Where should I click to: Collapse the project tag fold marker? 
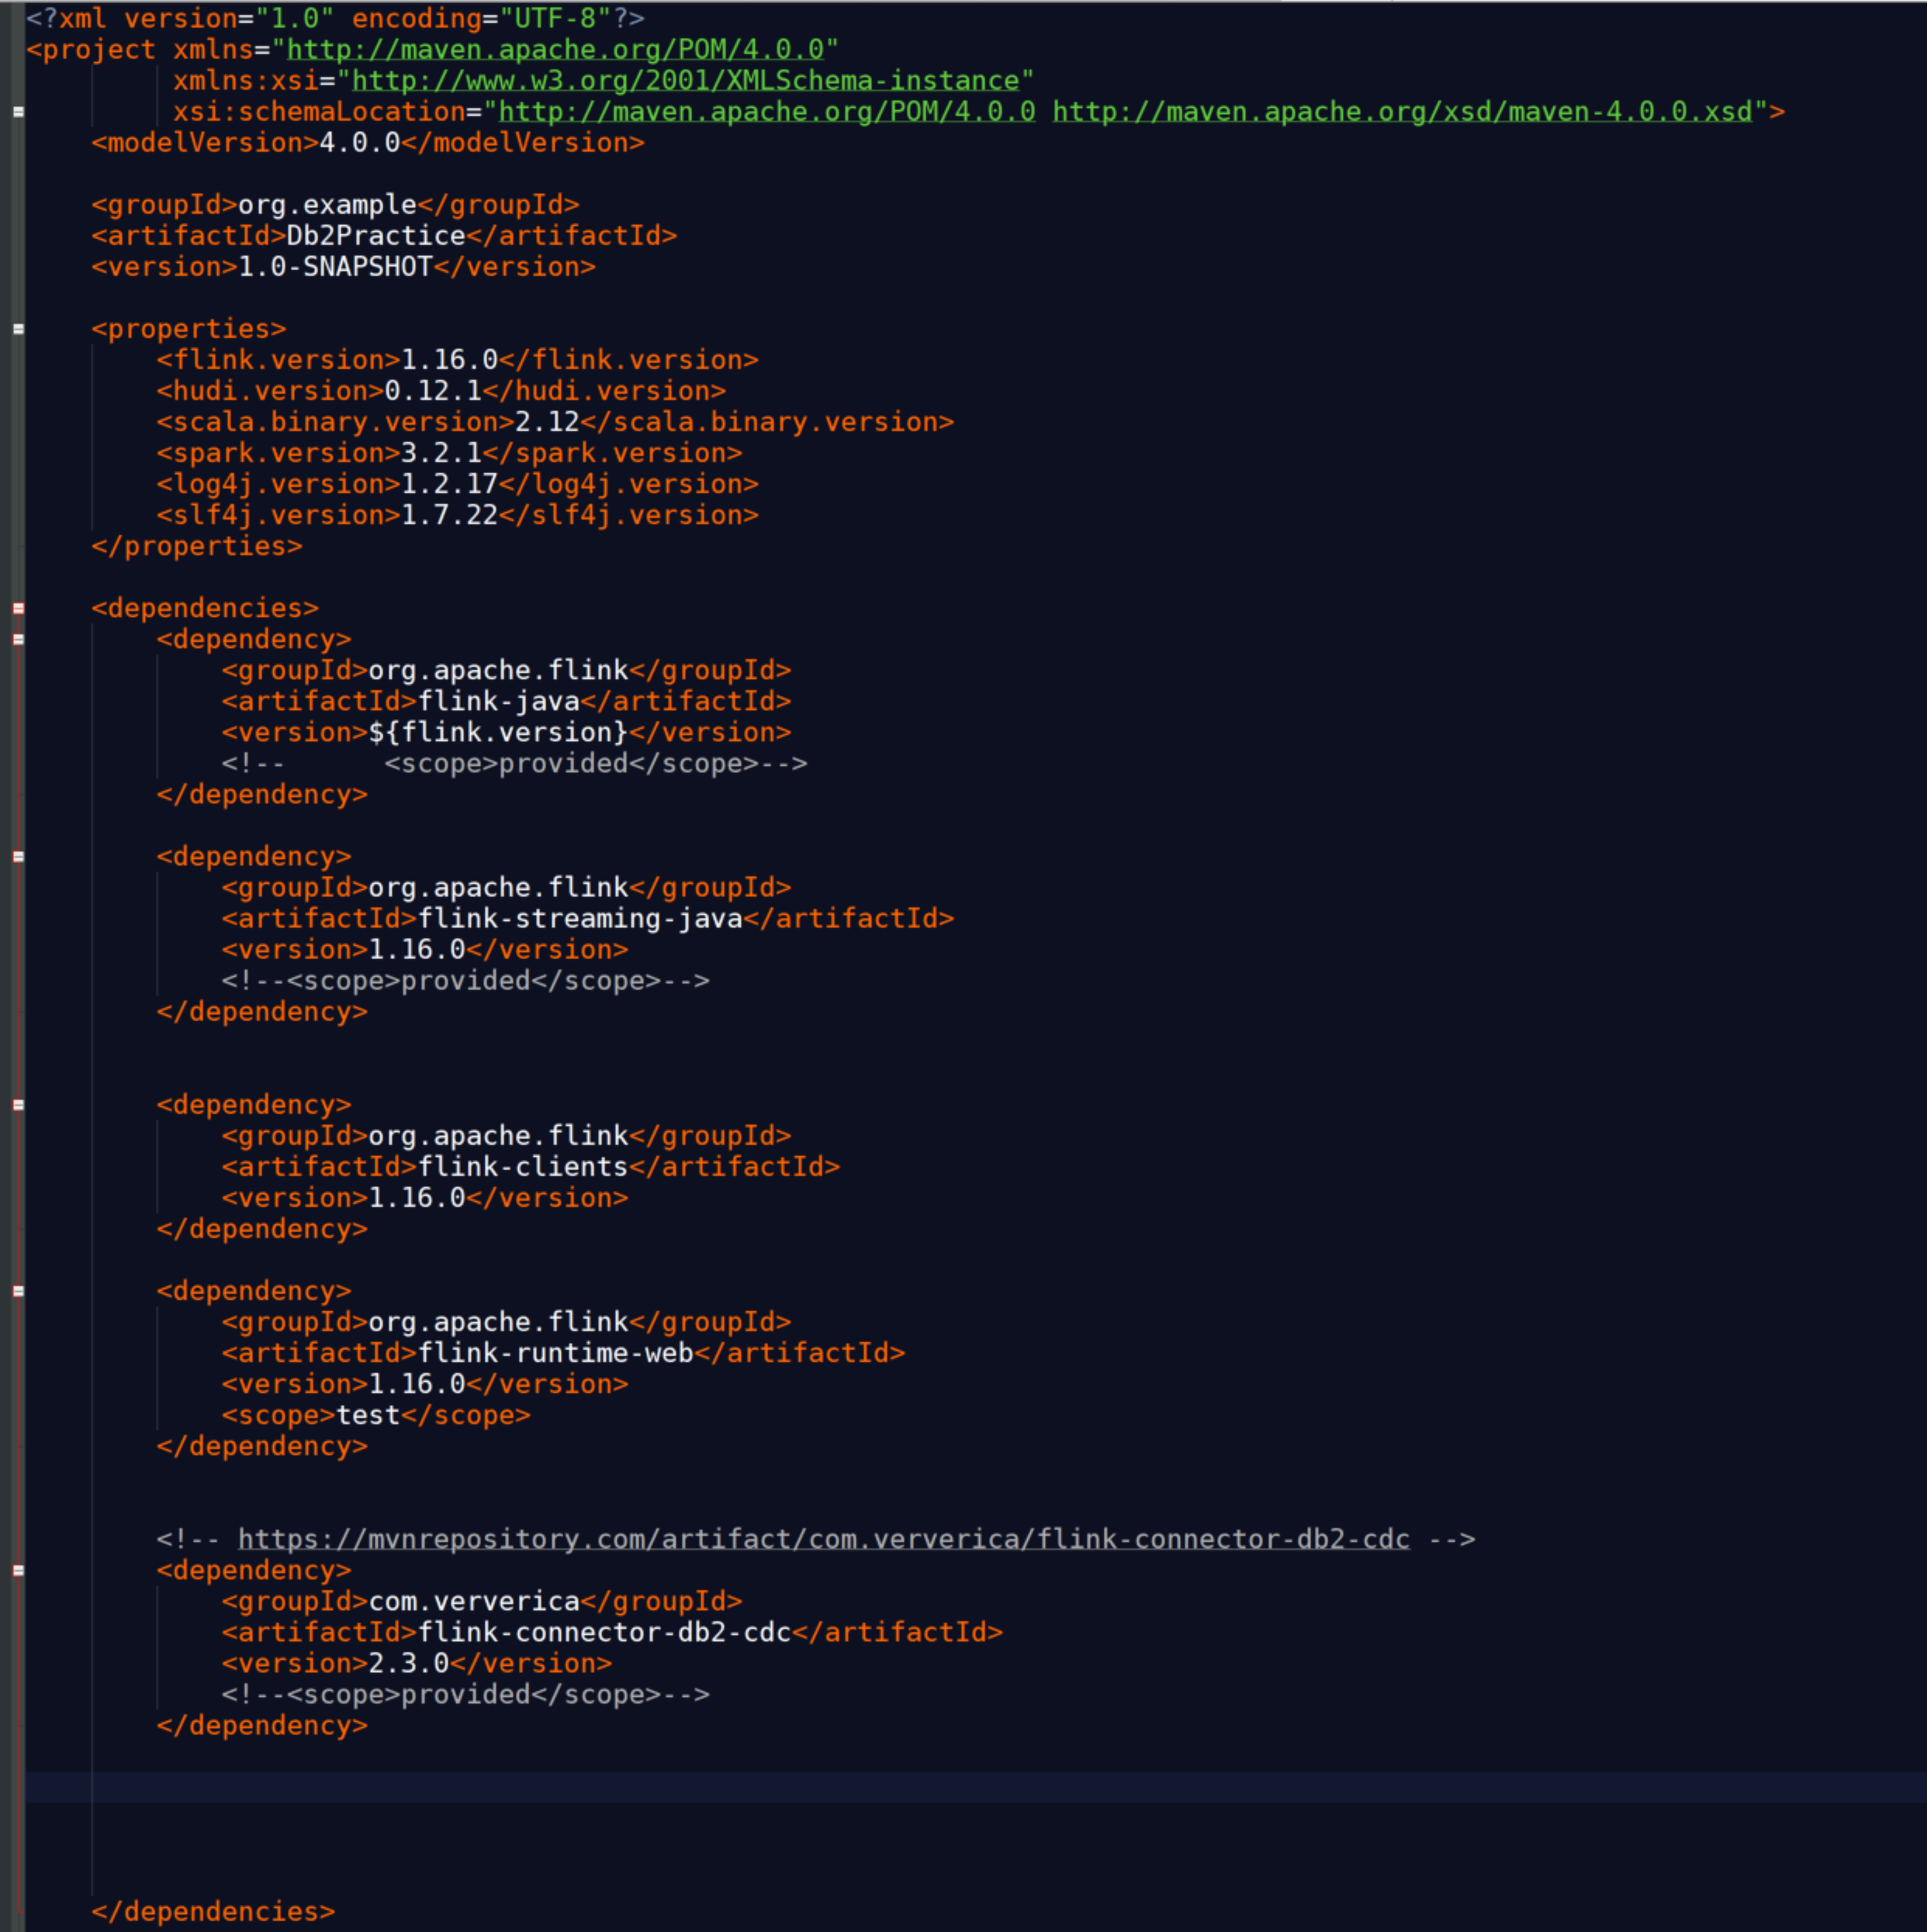pyautogui.click(x=18, y=111)
